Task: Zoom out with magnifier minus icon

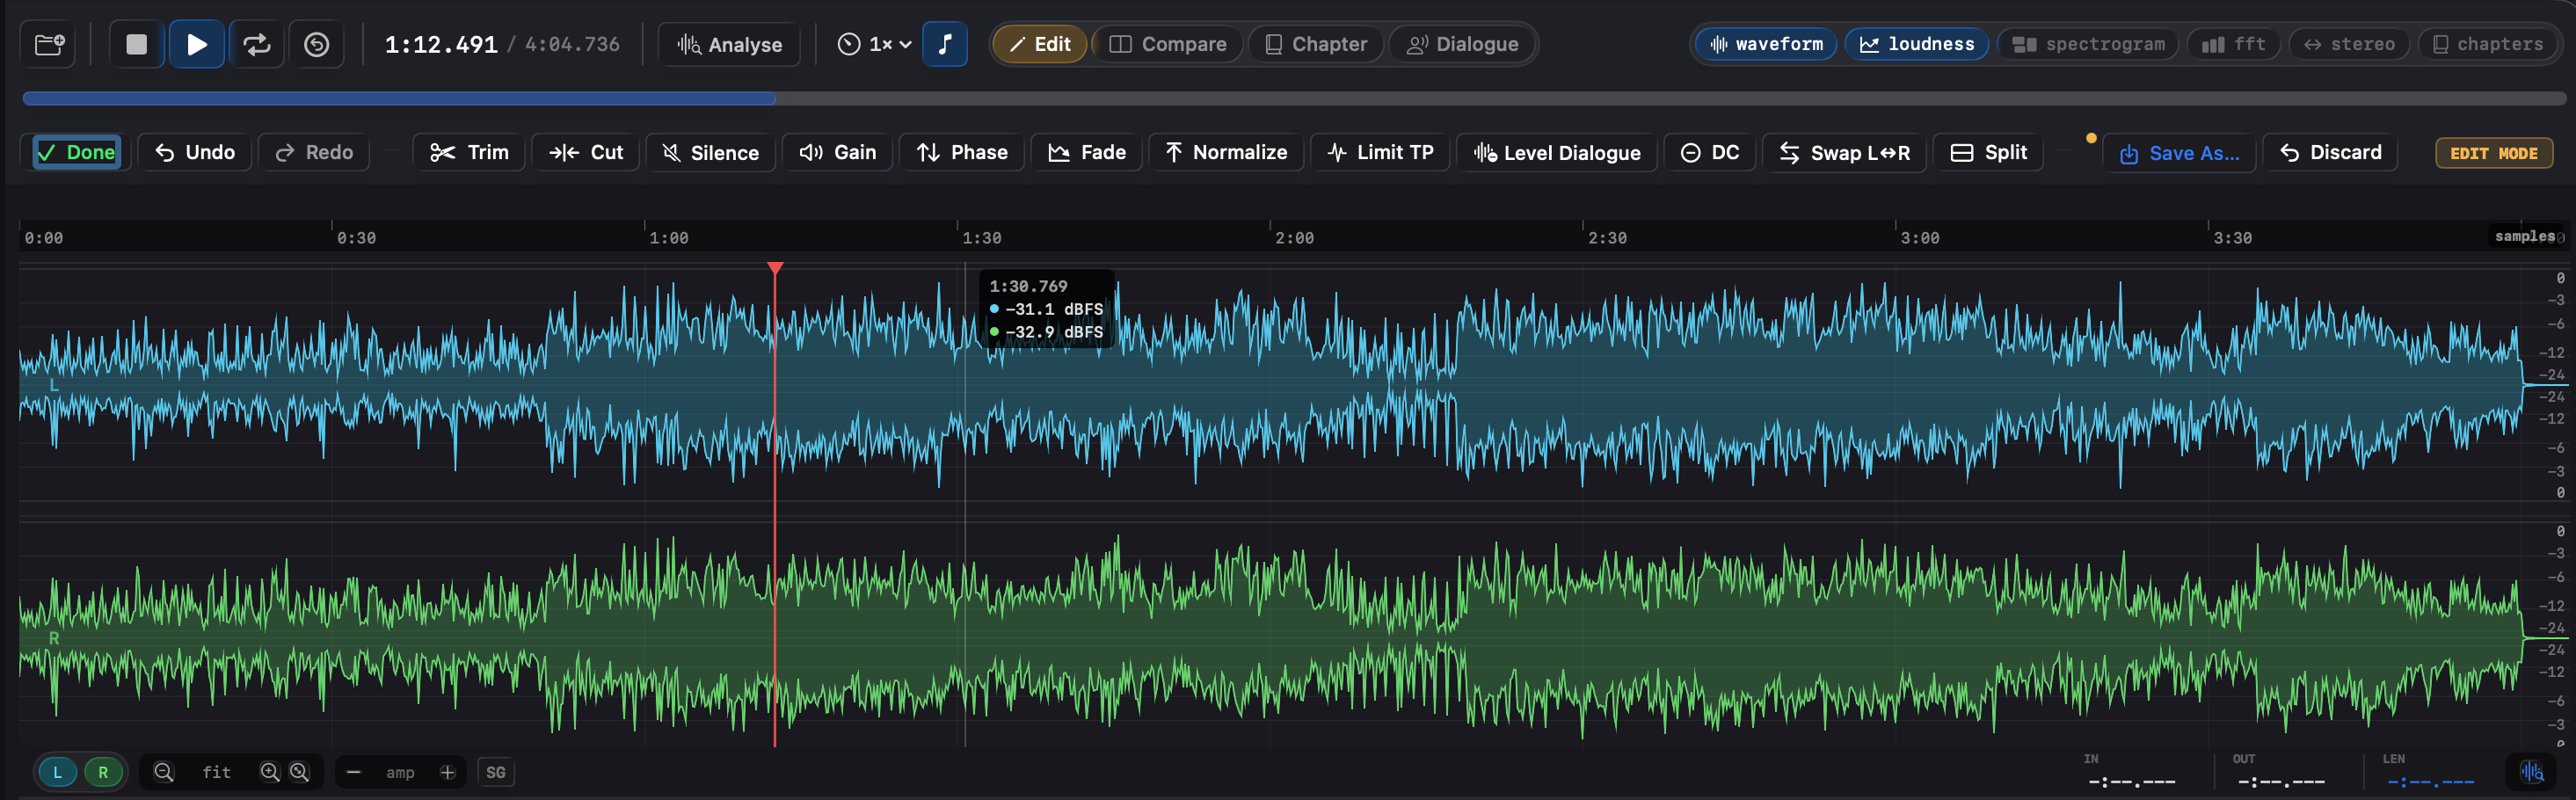Action: (164, 772)
